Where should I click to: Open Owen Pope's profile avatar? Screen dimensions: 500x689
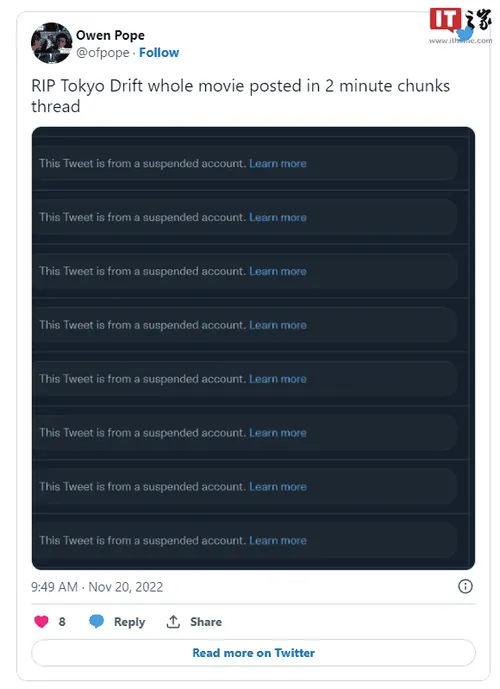pos(51,43)
